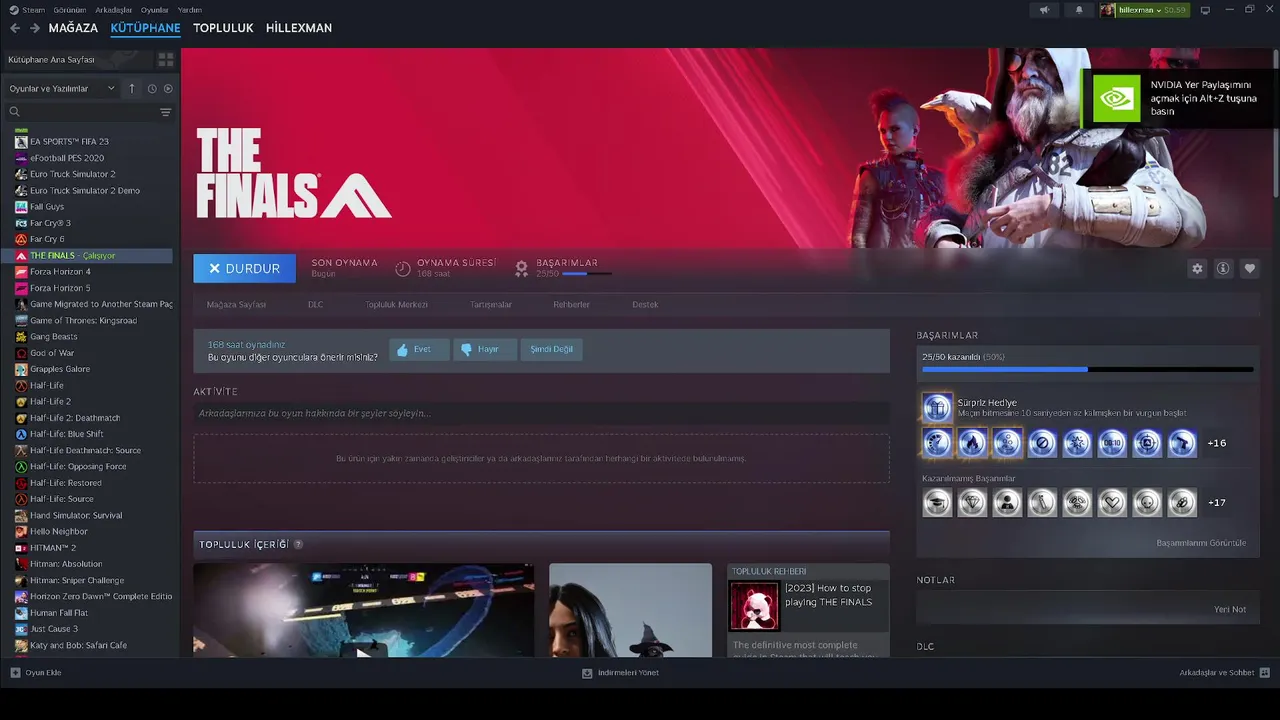Open the Arkadaşlar menu
Viewport: 1280px width, 720px height.
pos(113,10)
